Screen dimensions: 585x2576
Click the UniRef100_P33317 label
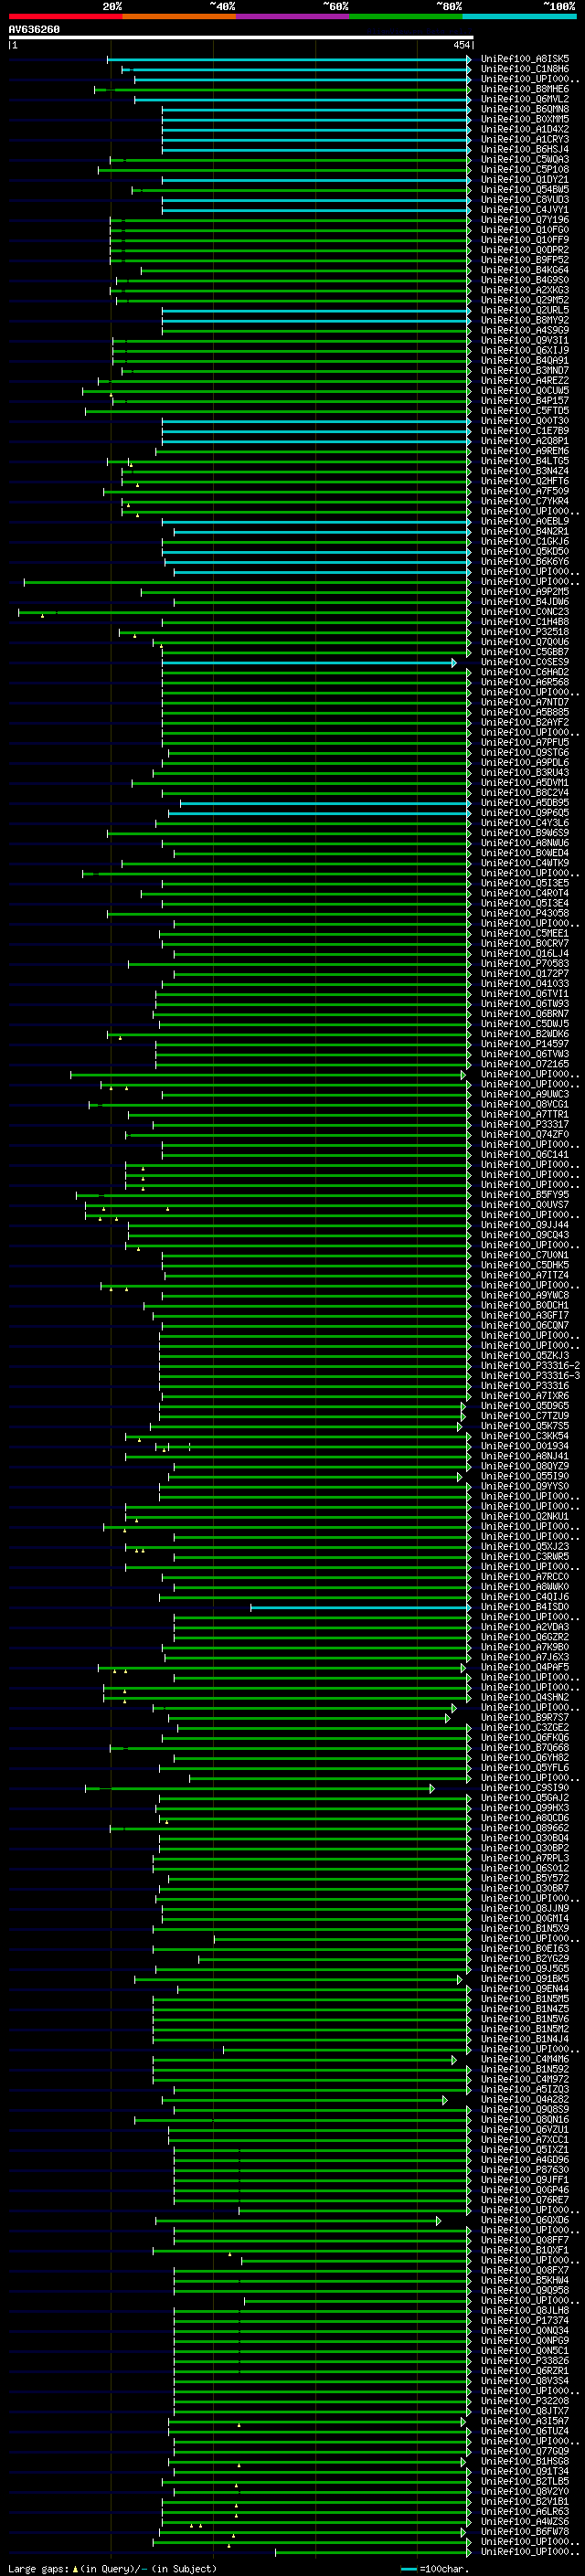pyautogui.click(x=525, y=1124)
